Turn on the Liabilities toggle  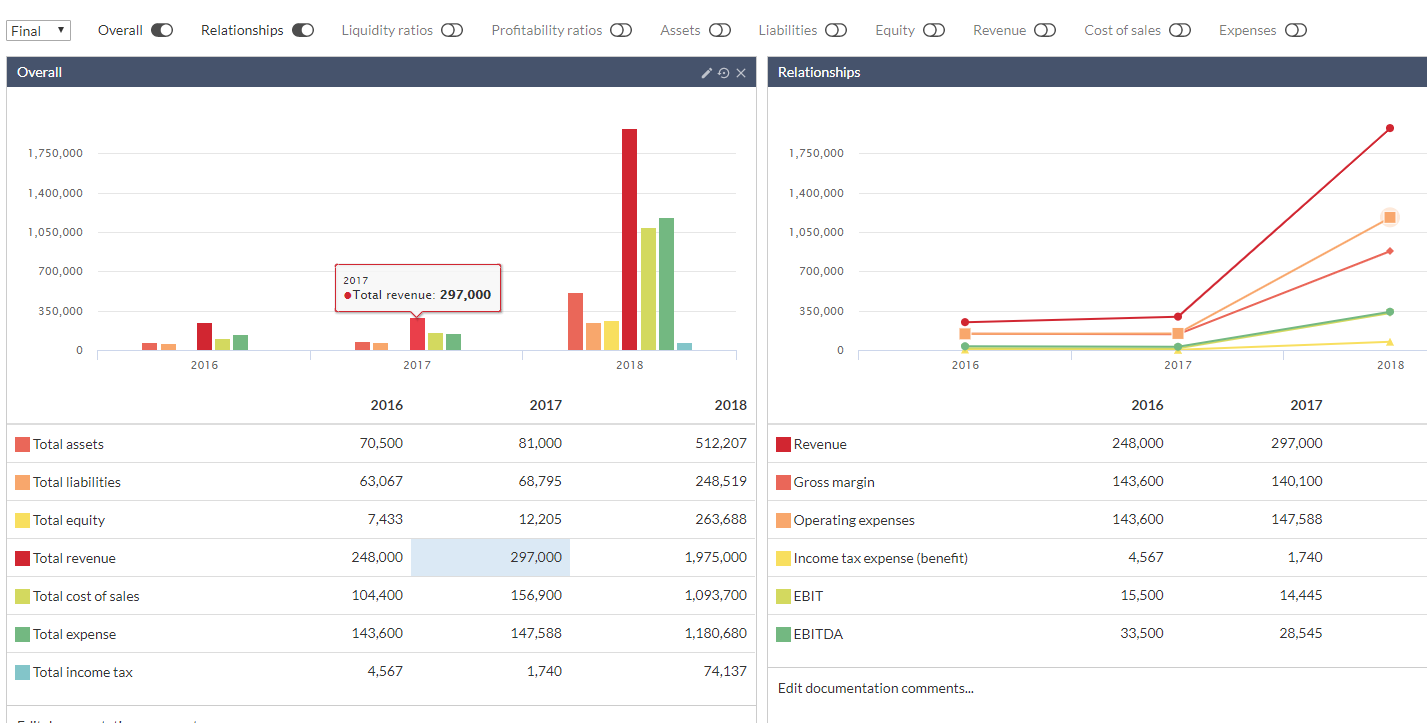(x=836, y=30)
